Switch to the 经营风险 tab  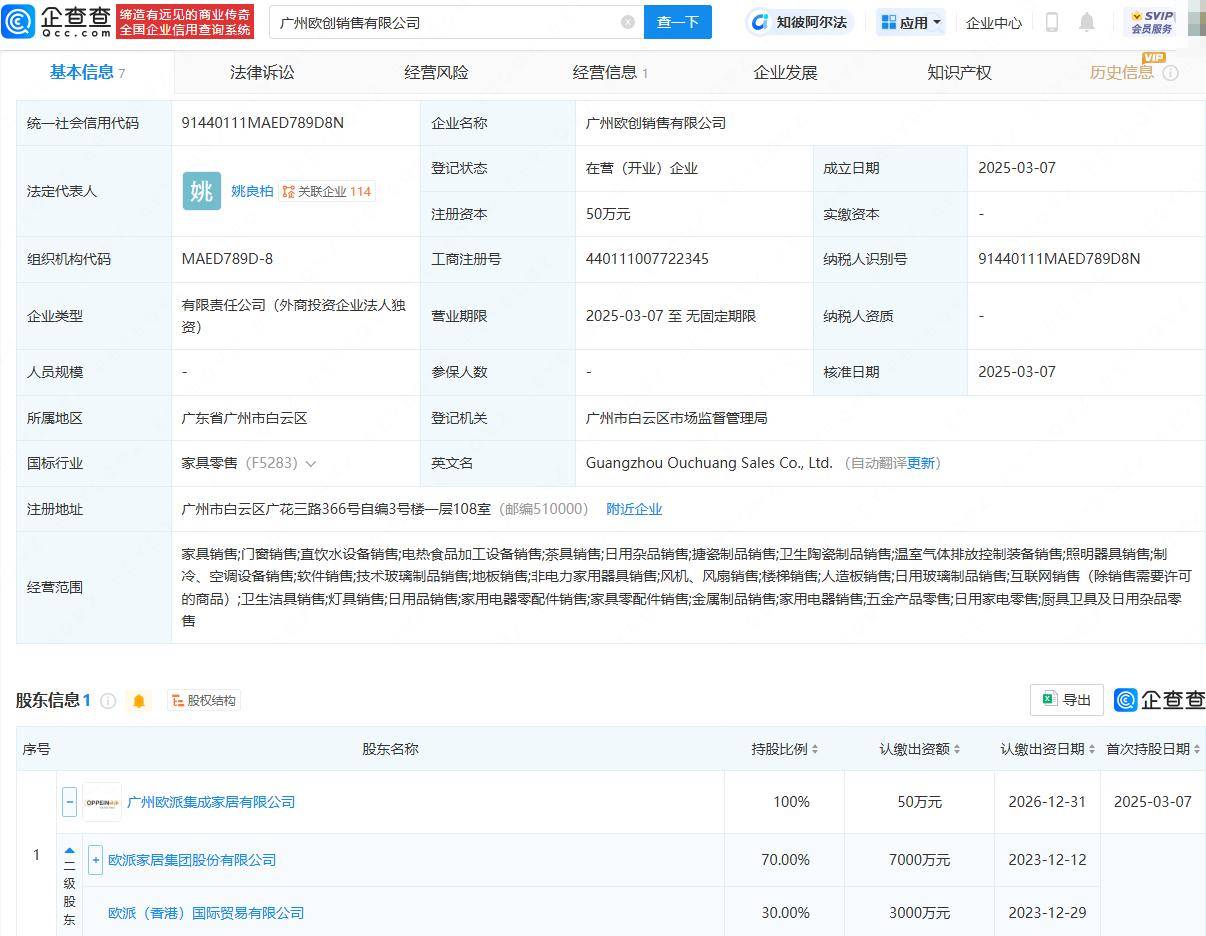(436, 72)
